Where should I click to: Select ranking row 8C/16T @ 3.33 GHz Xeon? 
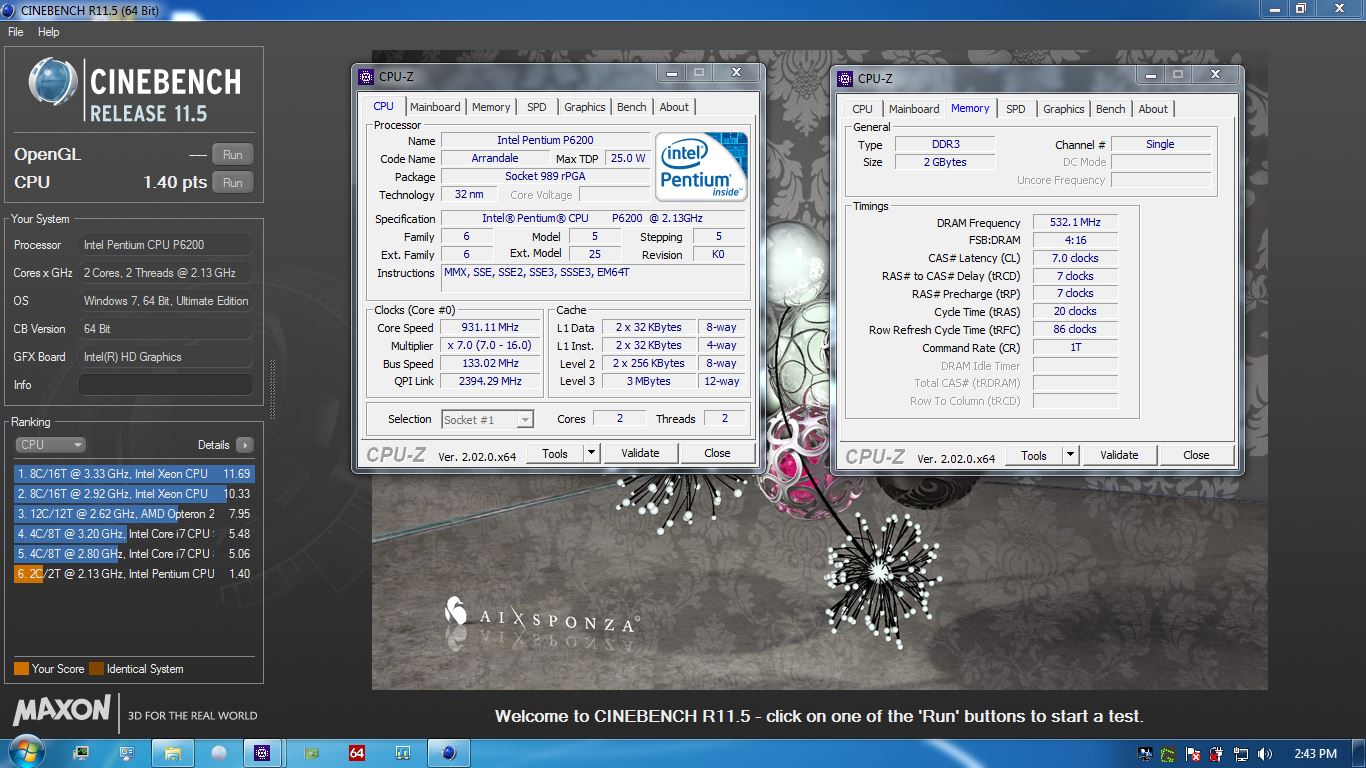coord(133,474)
